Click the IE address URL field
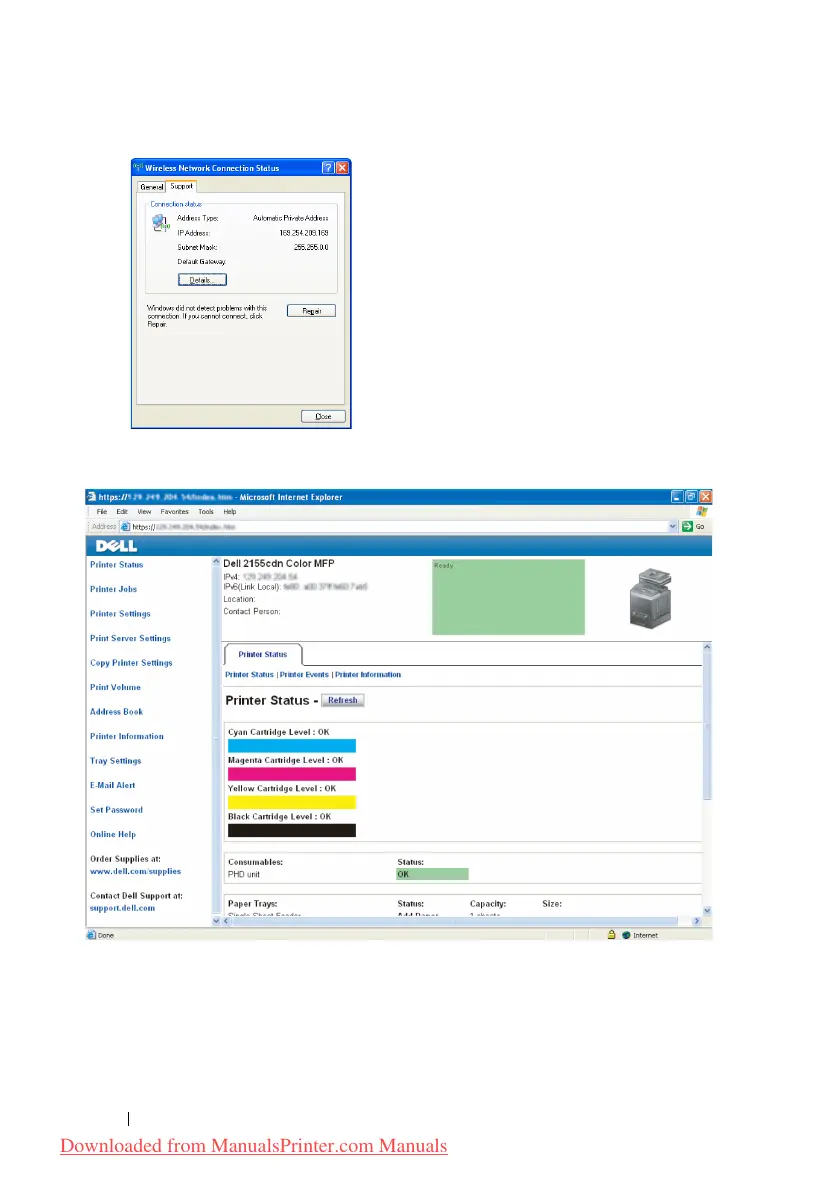The image size is (840, 1192). tap(399, 526)
